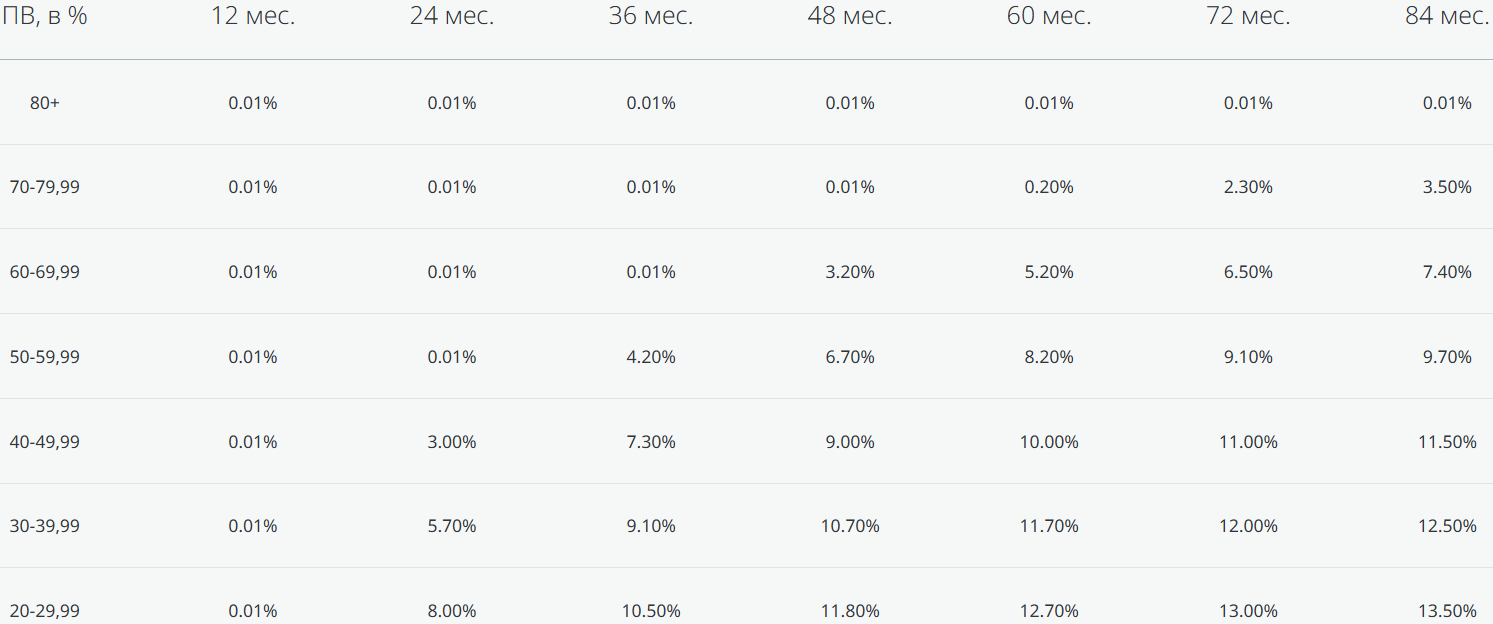Click the '12 мес.' column header

(253, 16)
